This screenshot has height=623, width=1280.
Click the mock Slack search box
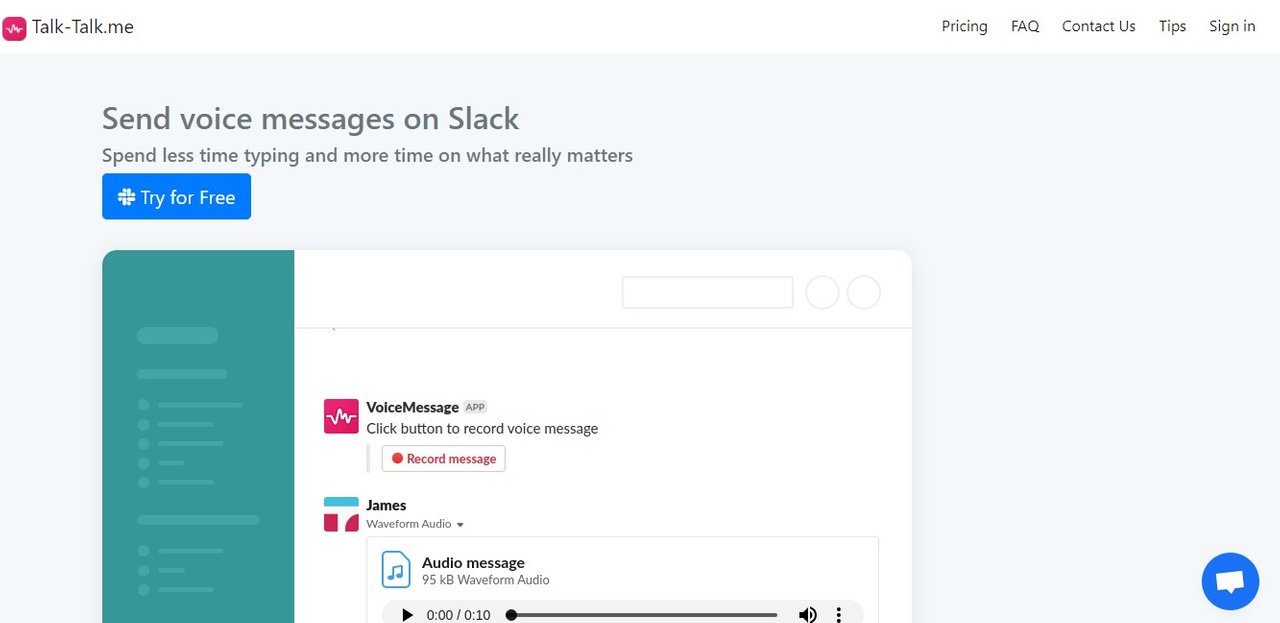point(708,292)
